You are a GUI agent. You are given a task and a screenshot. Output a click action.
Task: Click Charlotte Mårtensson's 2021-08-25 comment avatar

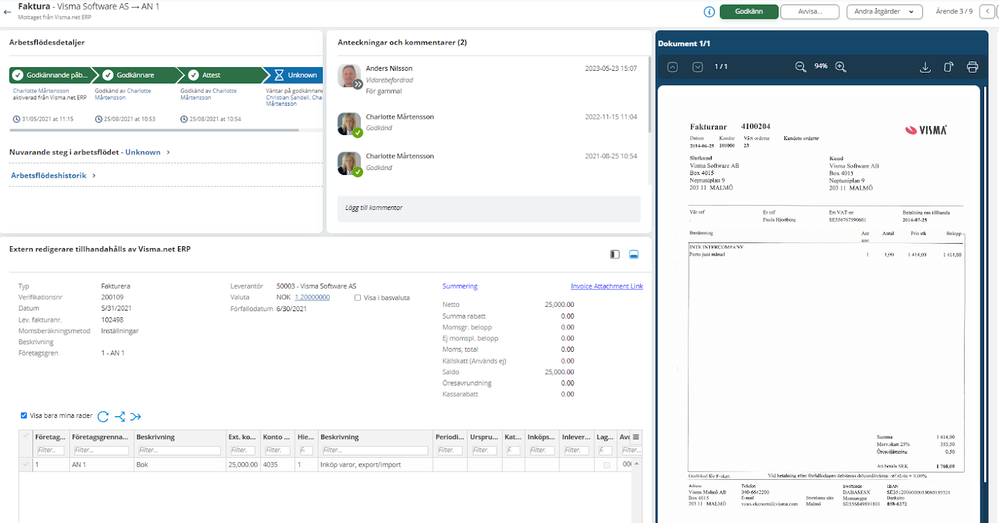(x=349, y=164)
